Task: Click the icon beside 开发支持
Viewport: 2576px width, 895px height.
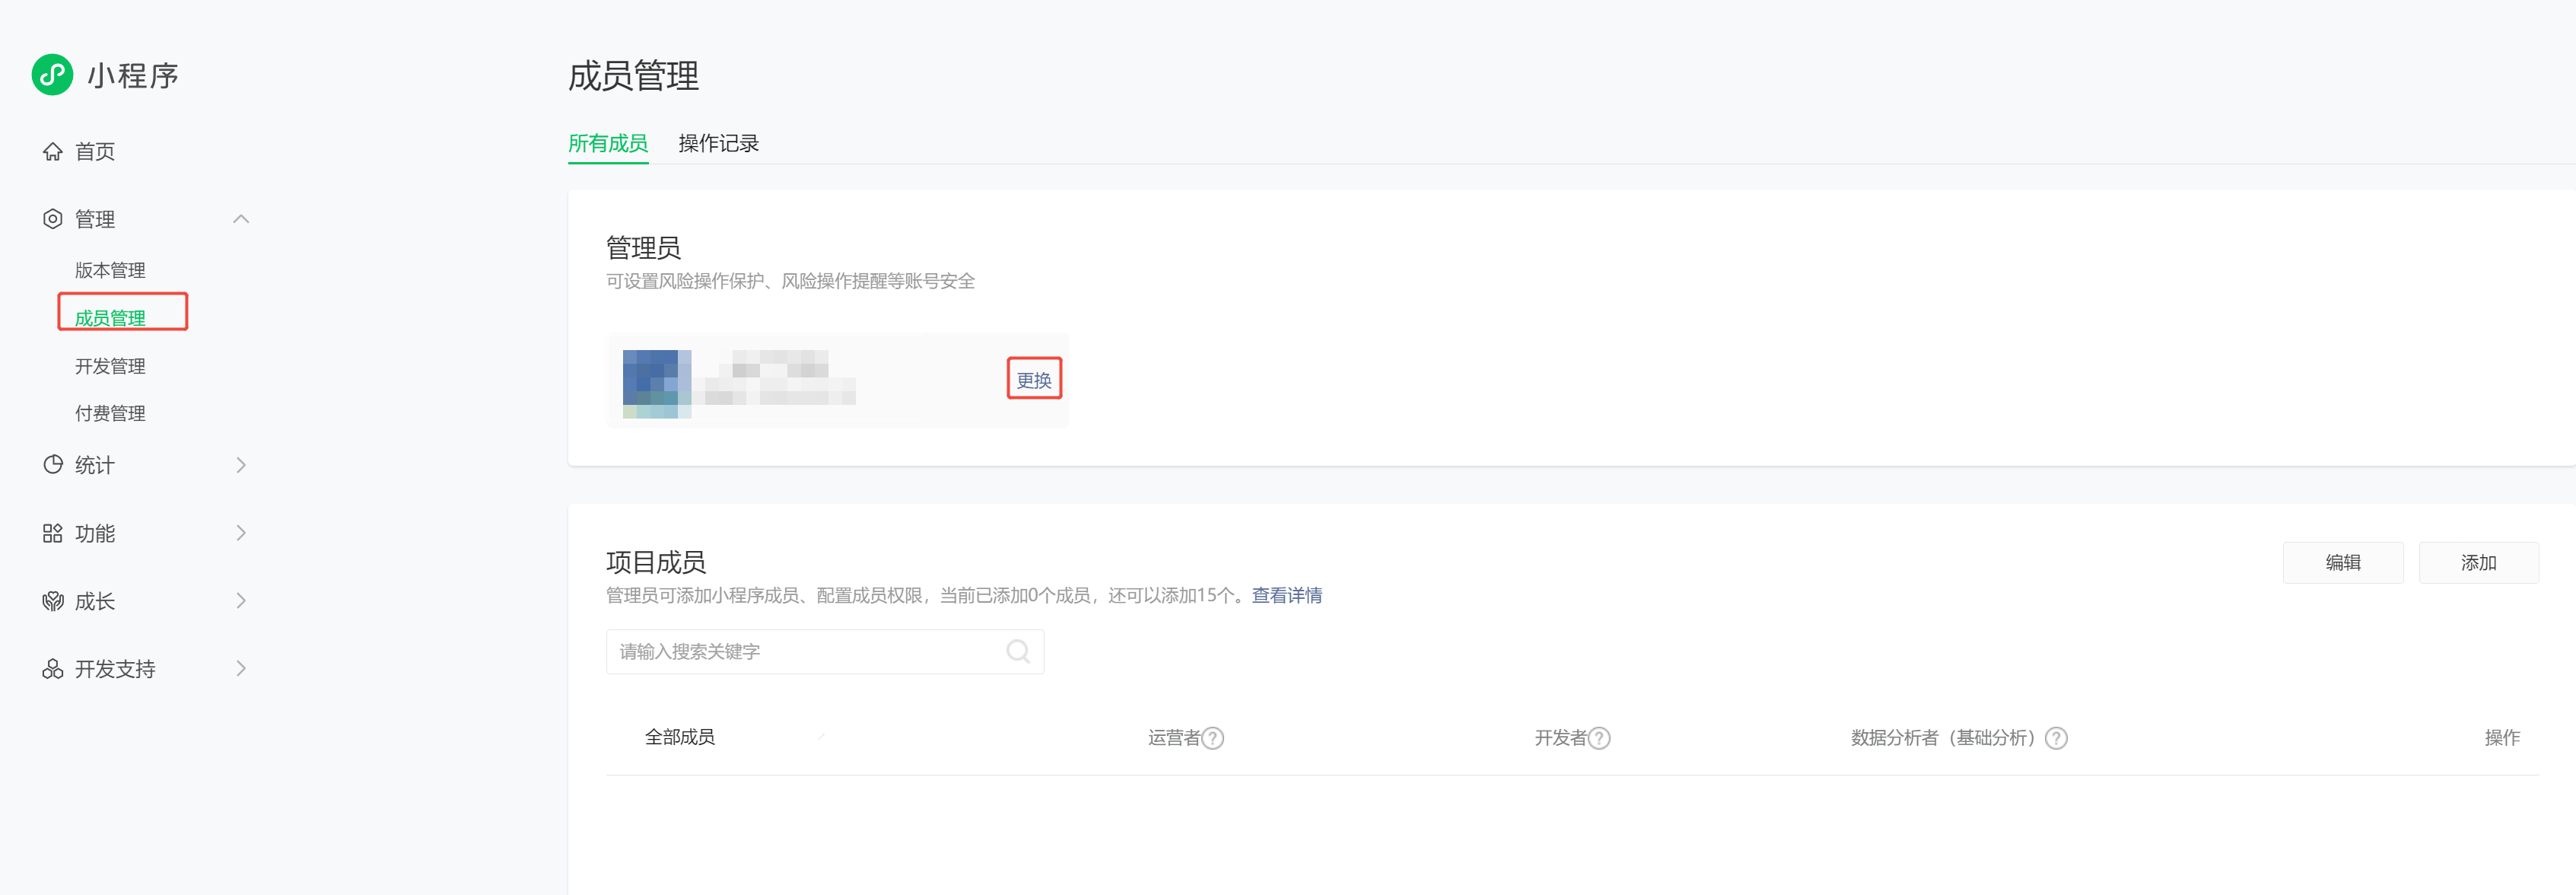Action: click(52, 669)
